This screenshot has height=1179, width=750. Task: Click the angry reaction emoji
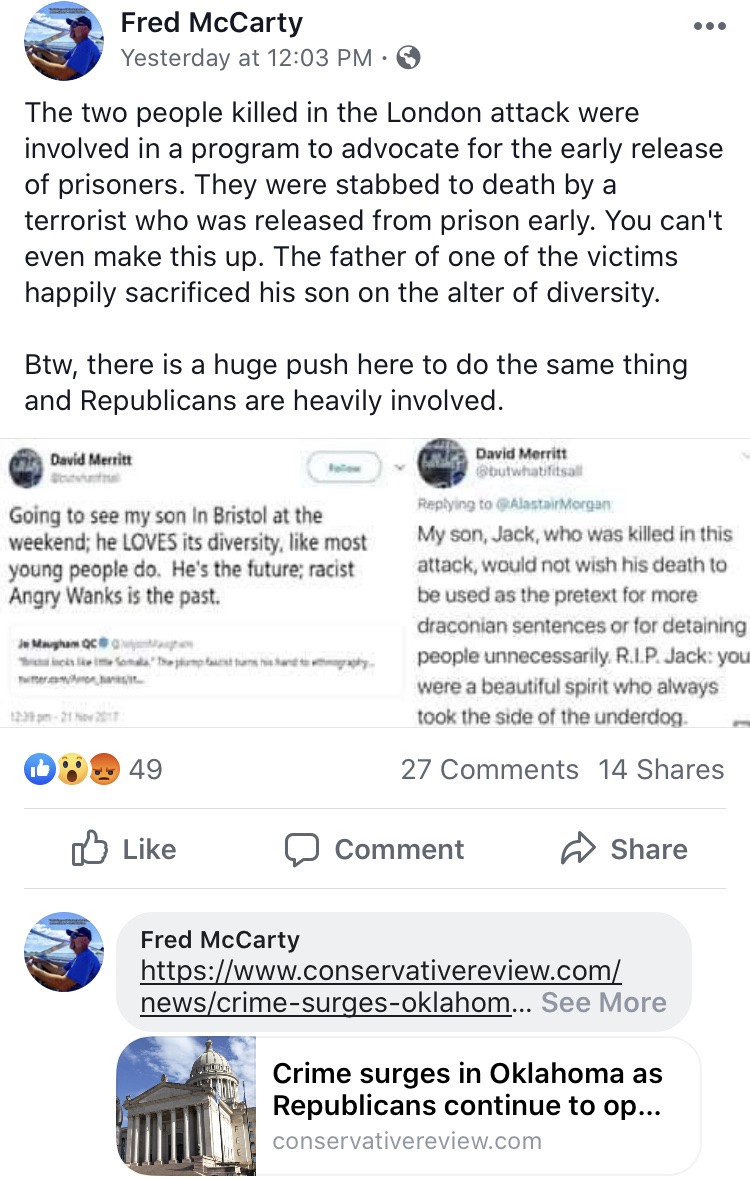tap(103, 769)
